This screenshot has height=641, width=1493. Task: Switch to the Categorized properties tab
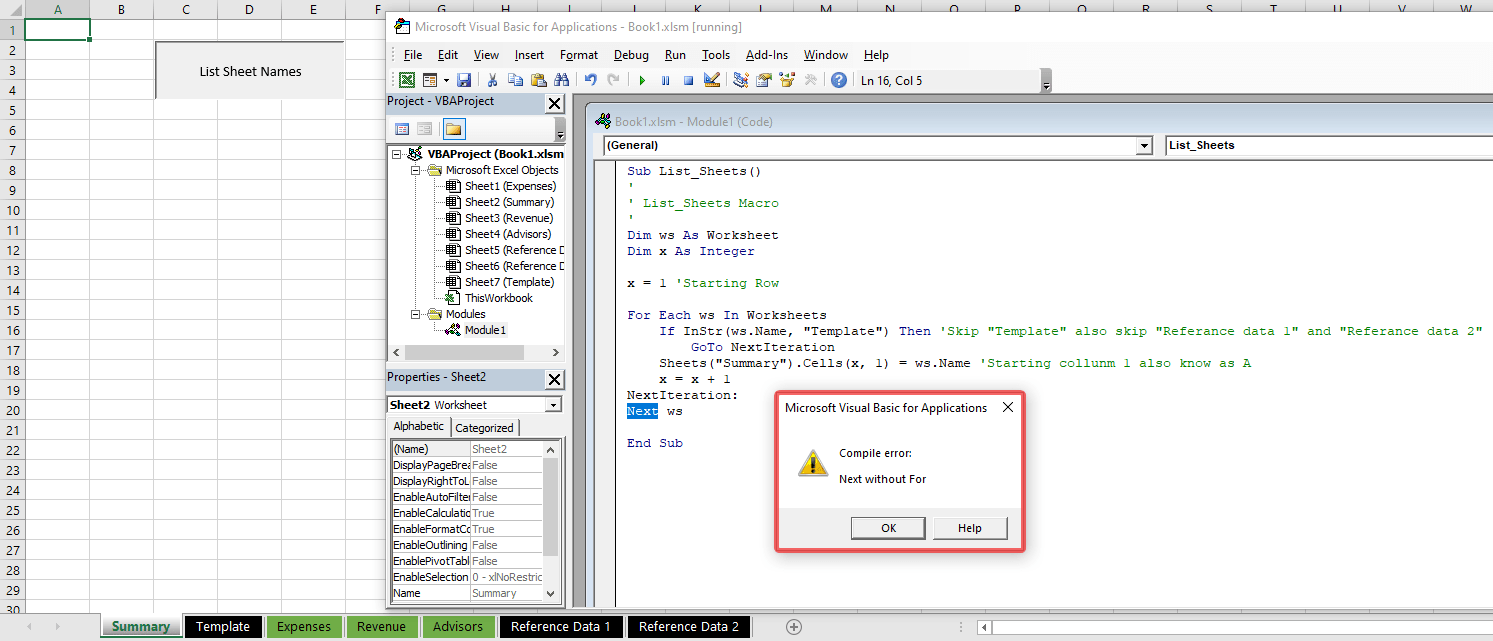(484, 428)
